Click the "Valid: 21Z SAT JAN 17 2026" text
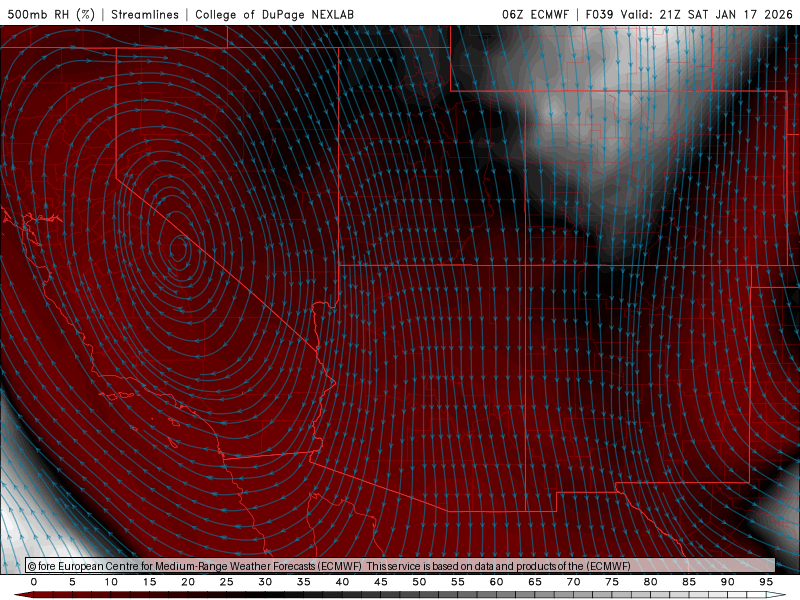Image resolution: width=800 pixels, height=600 pixels. tap(707, 14)
